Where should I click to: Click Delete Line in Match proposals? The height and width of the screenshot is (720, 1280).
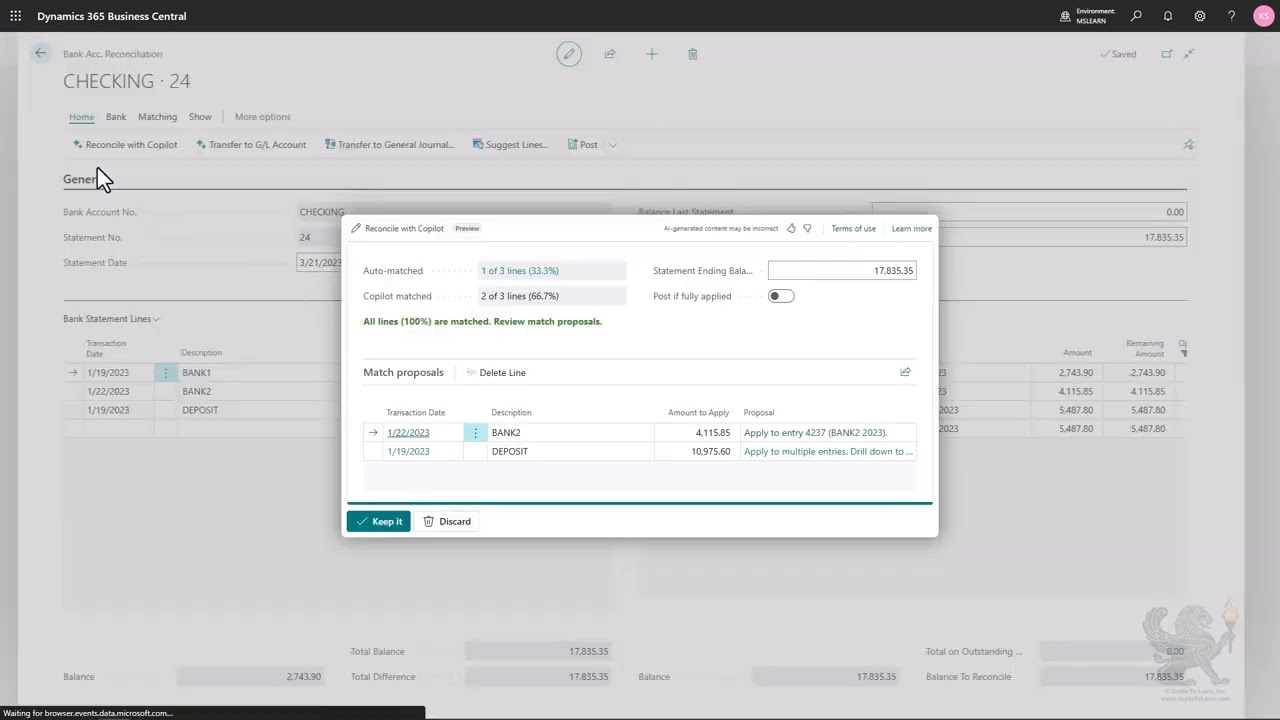(x=495, y=372)
